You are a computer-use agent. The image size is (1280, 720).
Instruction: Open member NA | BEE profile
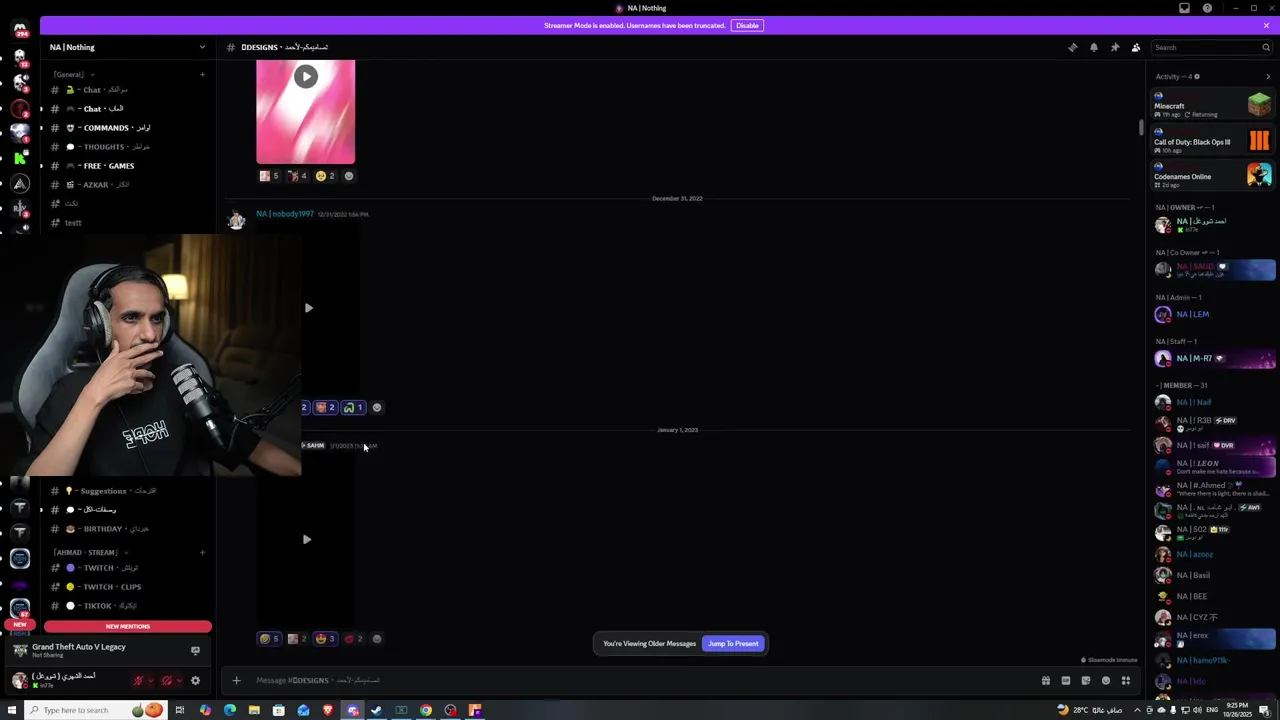click(1214, 596)
